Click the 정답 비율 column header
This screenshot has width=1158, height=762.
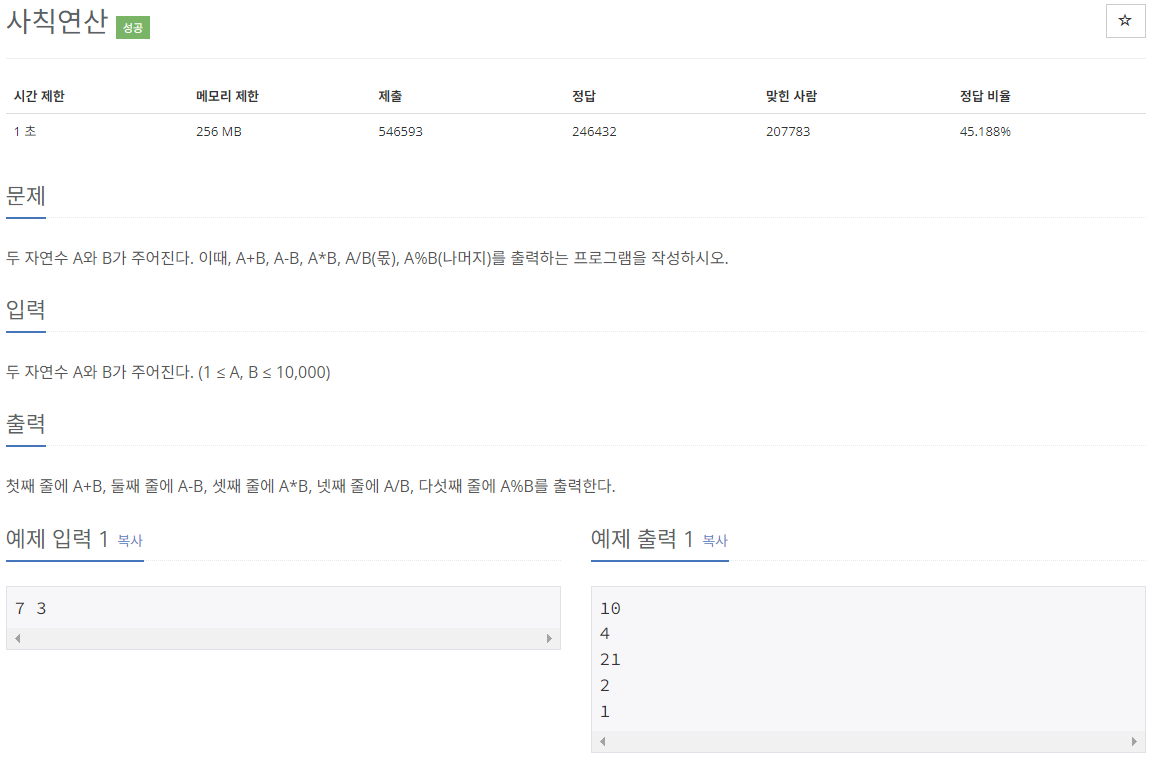click(985, 96)
